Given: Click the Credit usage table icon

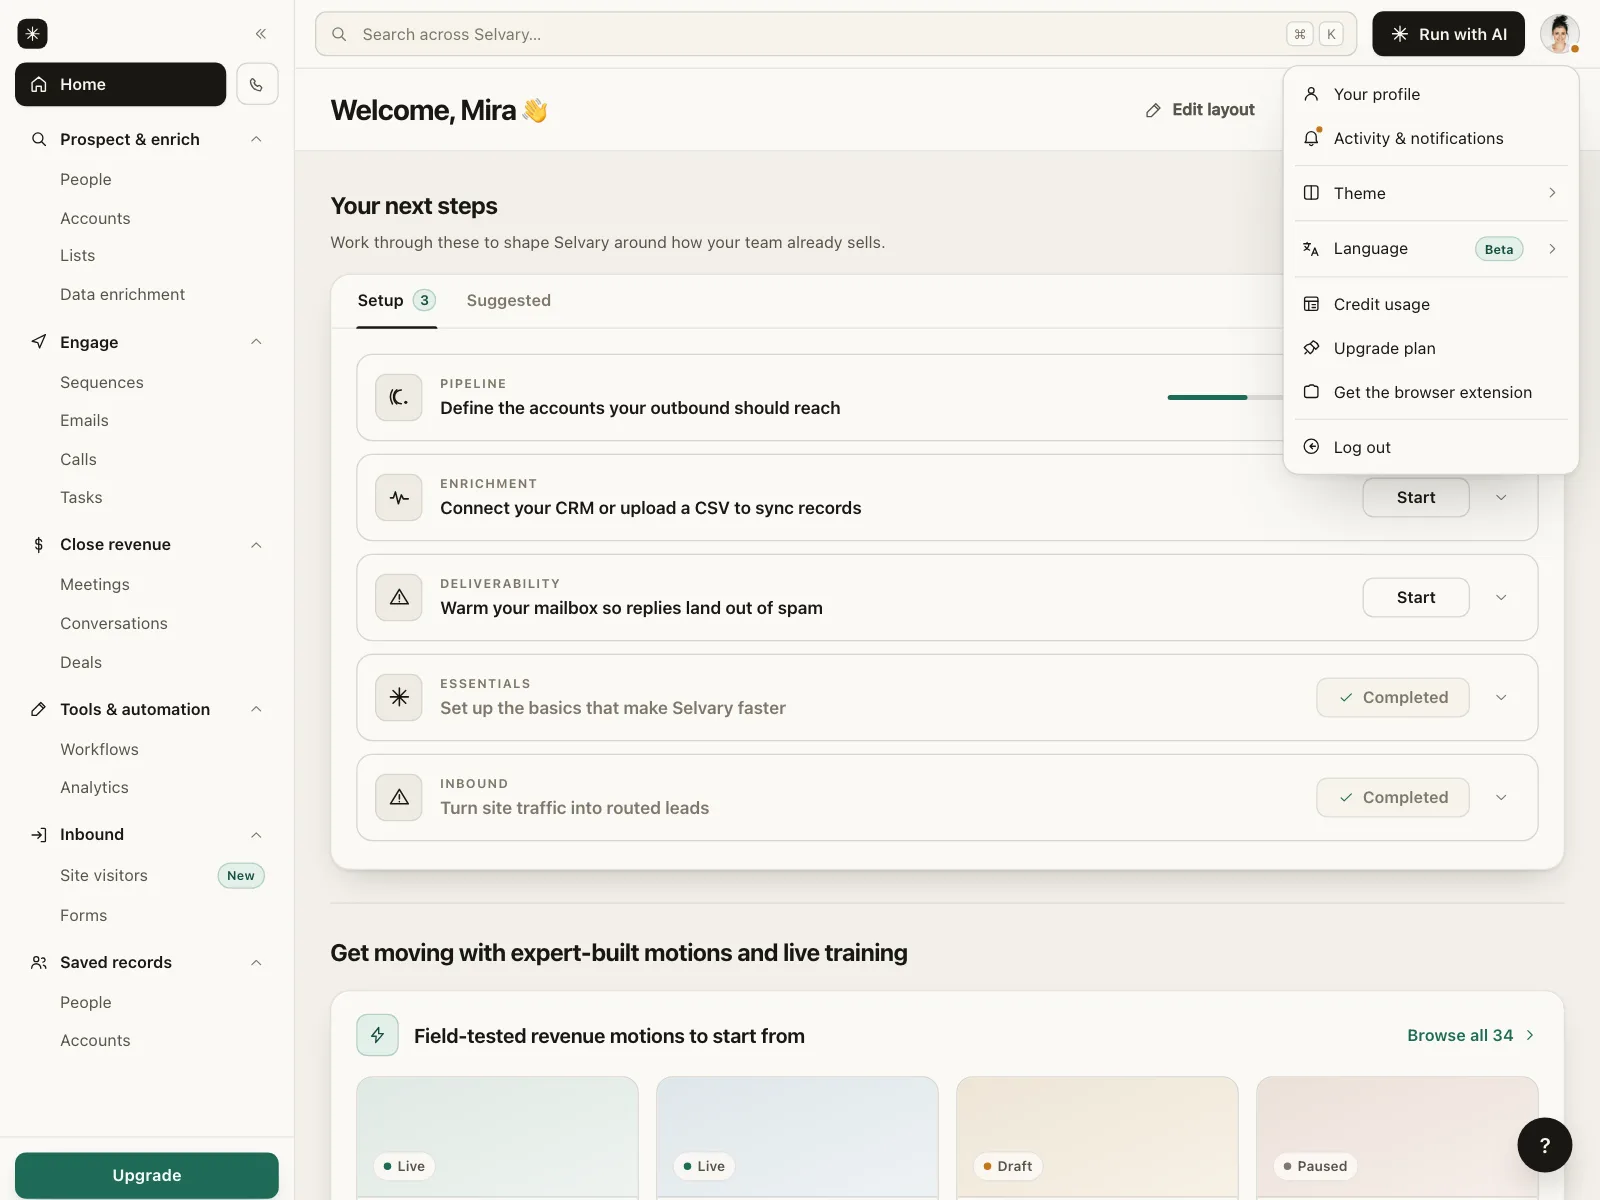Looking at the screenshot, I should [x=1311, y=304].
